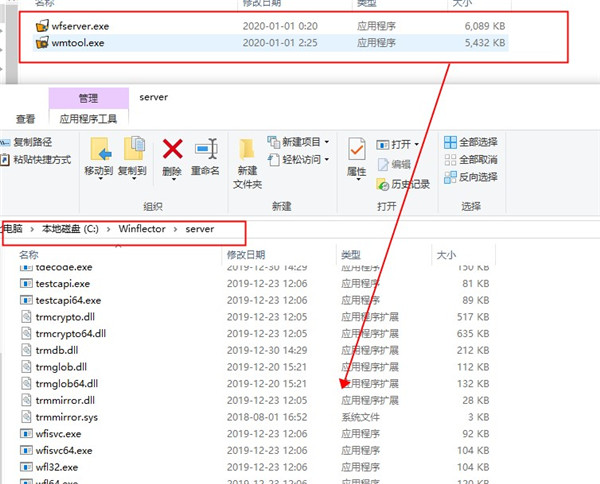This screenshot has width=600, height=484.
Task: Click Local Disk (C:) in address bar
Action: [70, 229]
